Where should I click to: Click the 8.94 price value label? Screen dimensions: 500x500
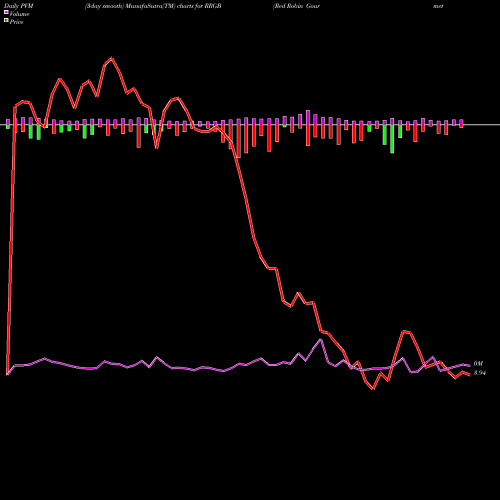pyautogui.click(x=480, y=373)
